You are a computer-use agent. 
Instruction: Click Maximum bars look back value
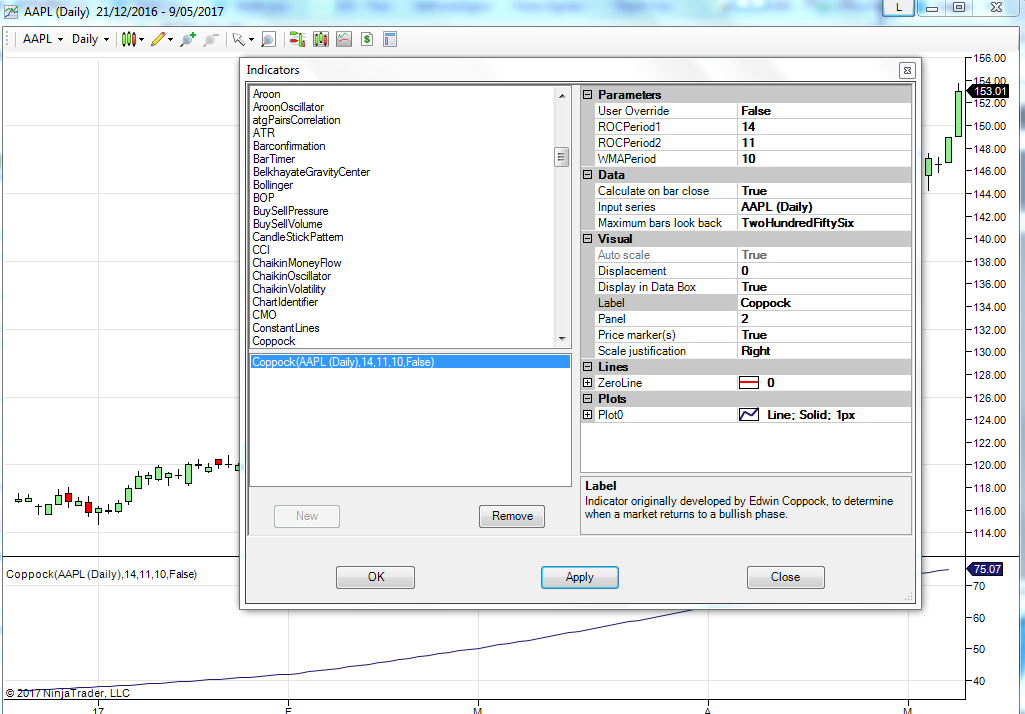click(x=824, y=223)
